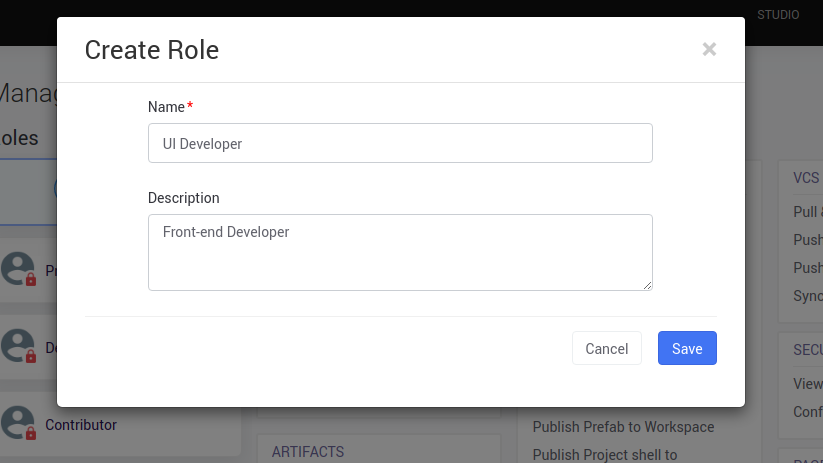This screenshot has width=823, height=463.
Task: Select the locked user icon beside Contributor
Action: (x=19, y=423)
